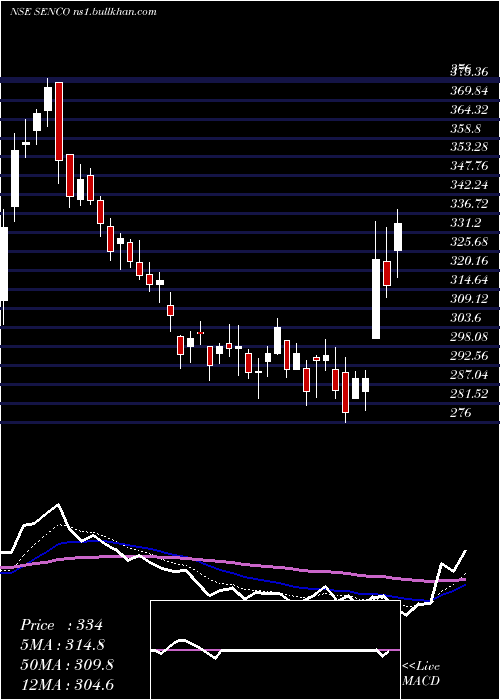
Task: Click the MACD inset chart panel
Action: [275, 650]
